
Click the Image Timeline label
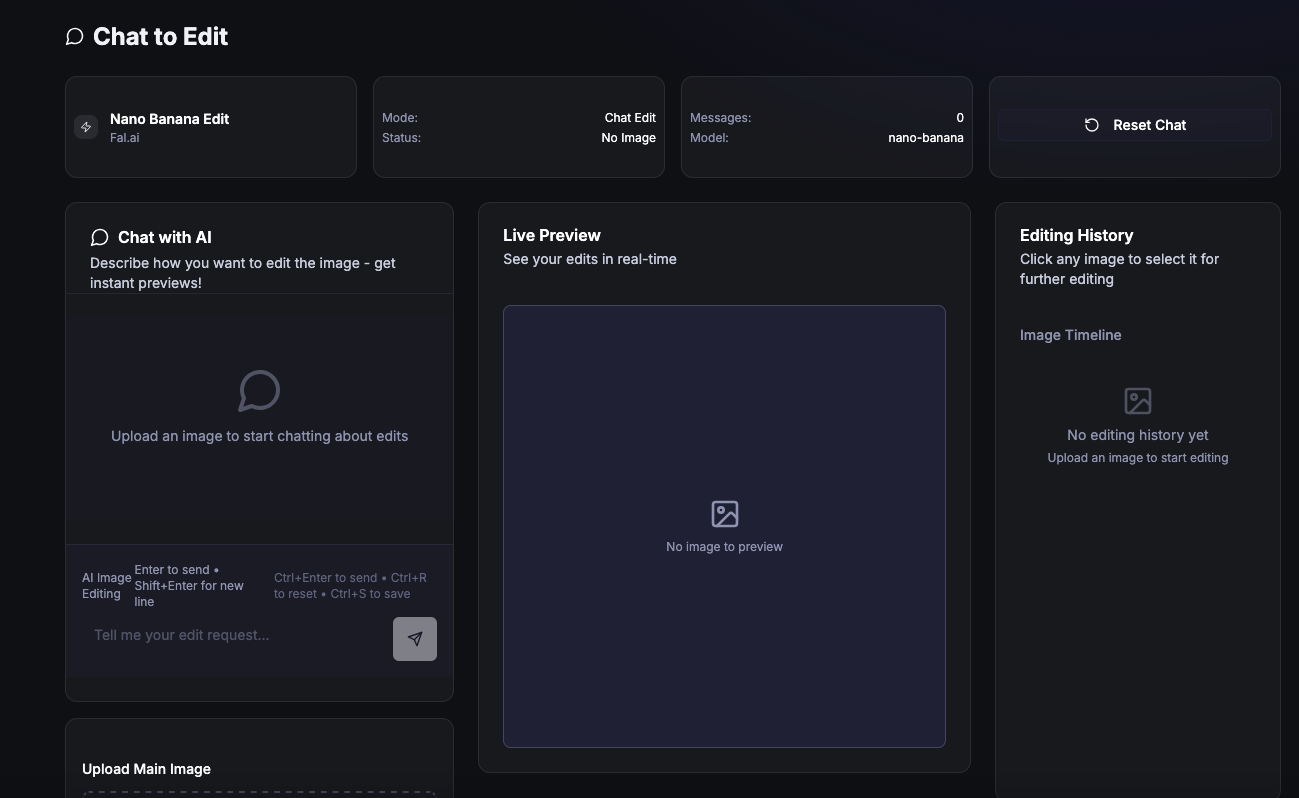[x=1070, y=335]
